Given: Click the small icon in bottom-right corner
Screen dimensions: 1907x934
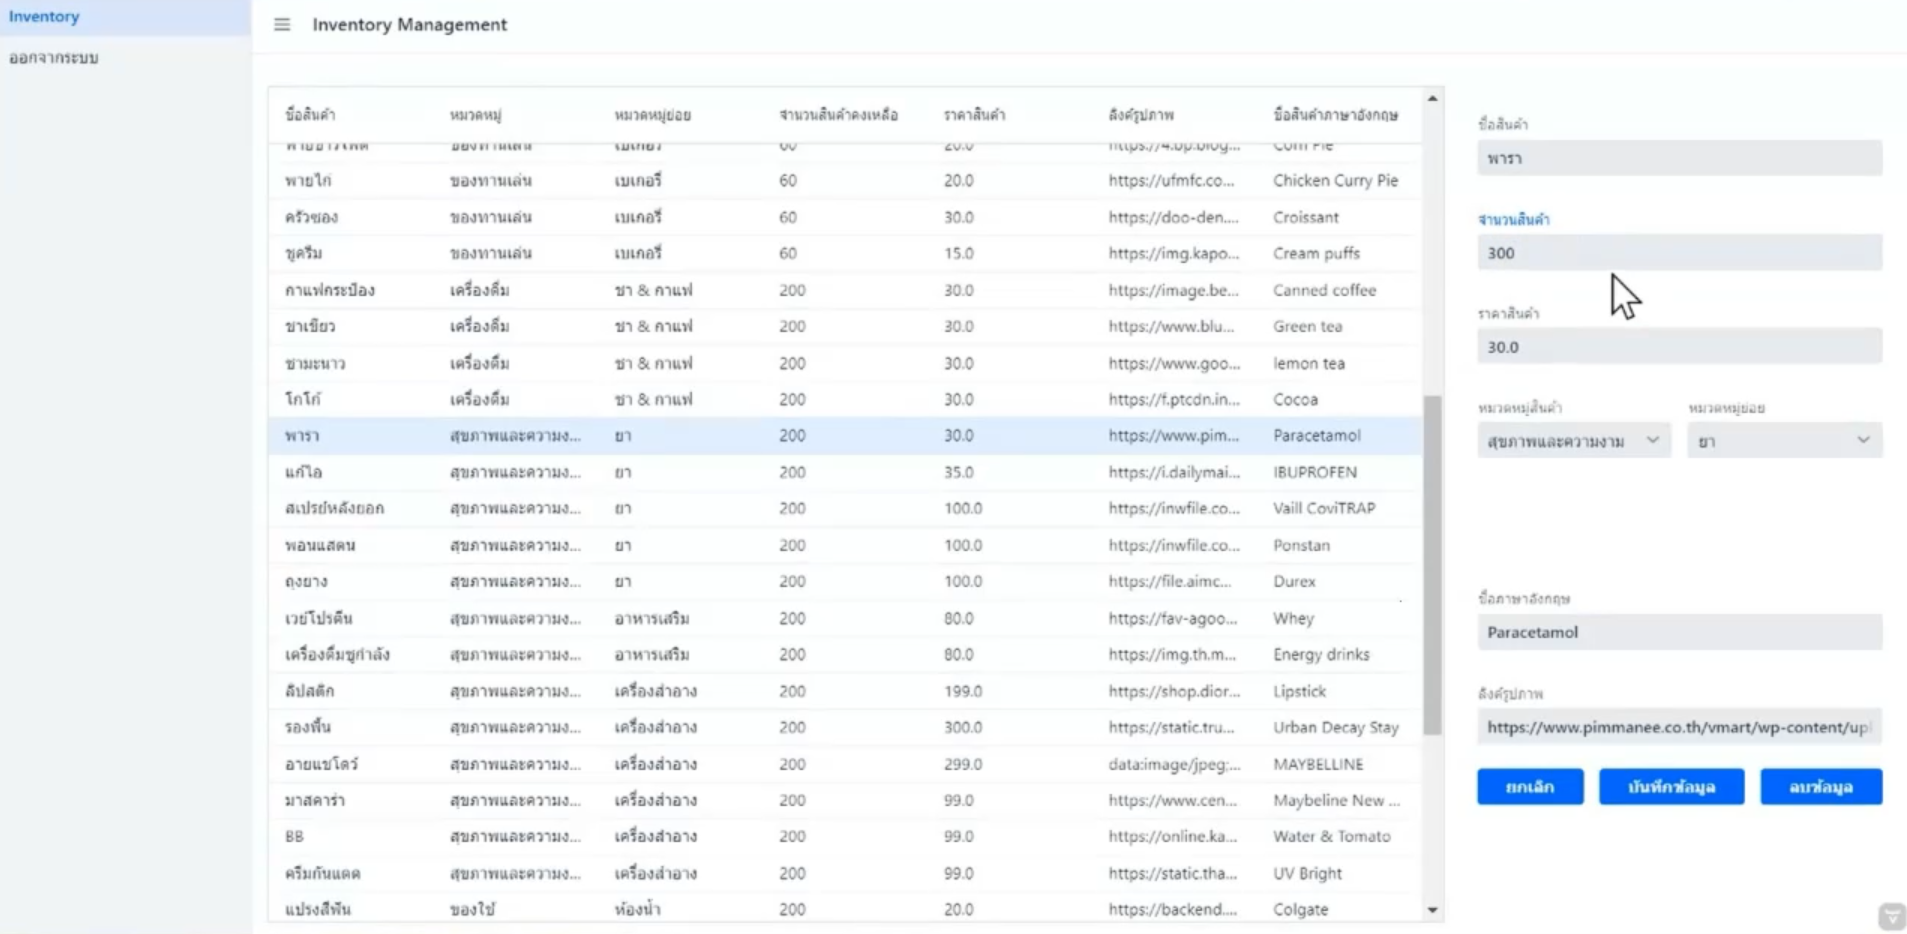Looking at the screenshot, I should 1891,916.
